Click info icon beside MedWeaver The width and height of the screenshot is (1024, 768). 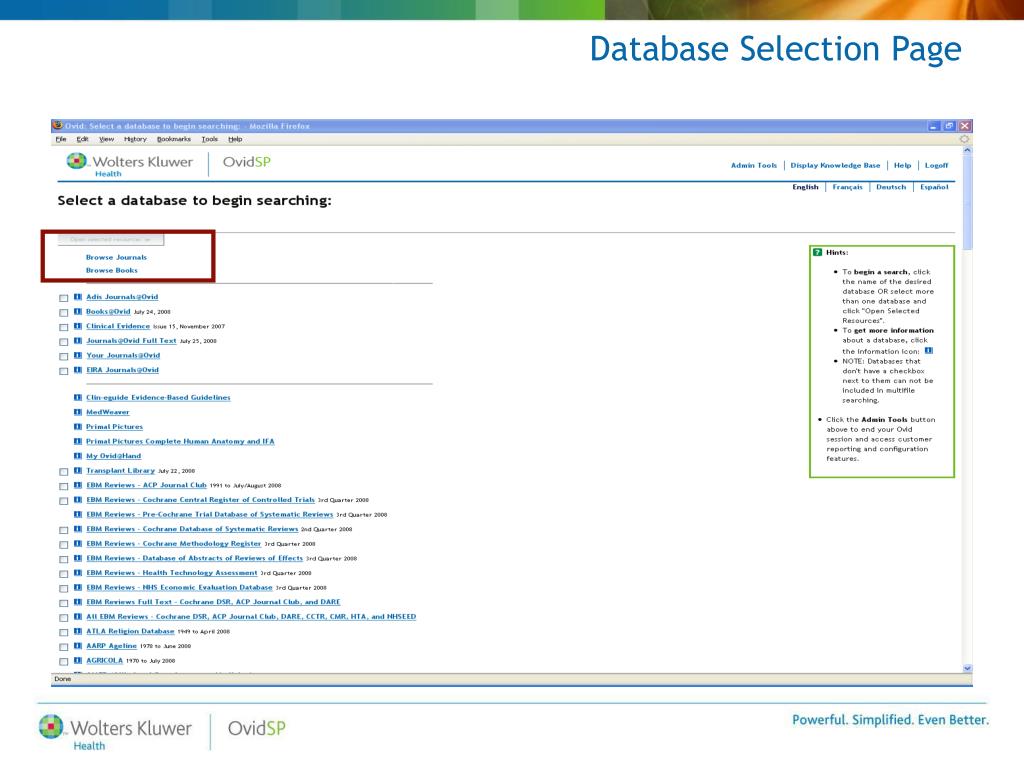coord(78,412)
